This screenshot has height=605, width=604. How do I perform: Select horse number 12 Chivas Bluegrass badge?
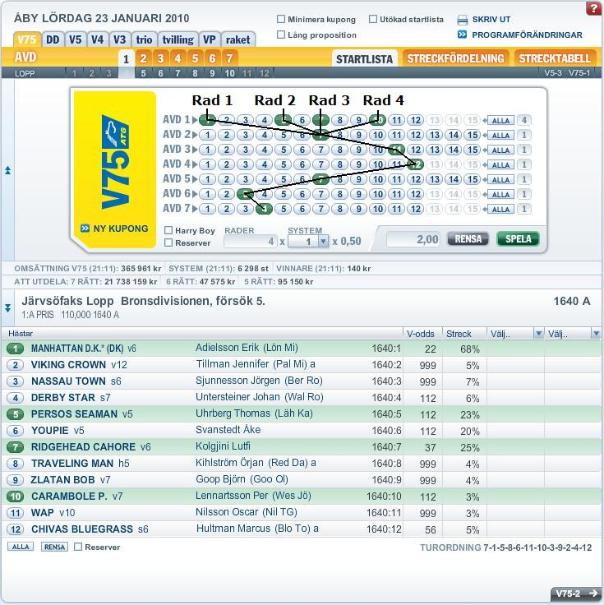coord(15,528)
